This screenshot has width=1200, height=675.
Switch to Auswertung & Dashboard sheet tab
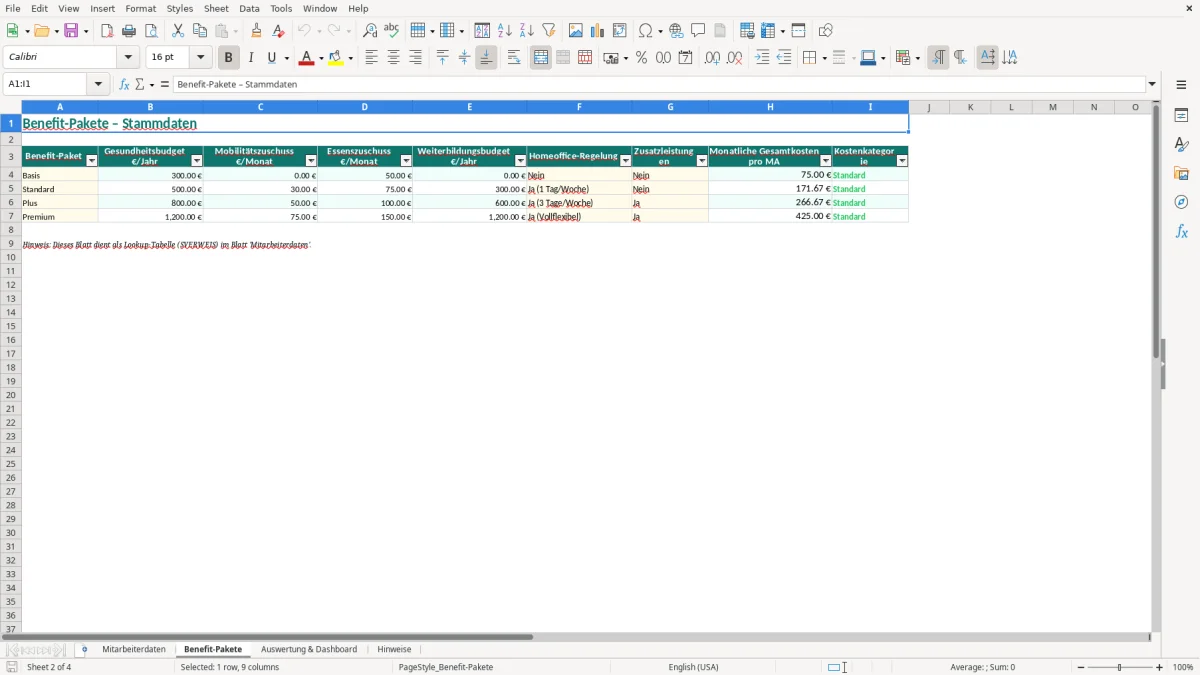point(309,649)
